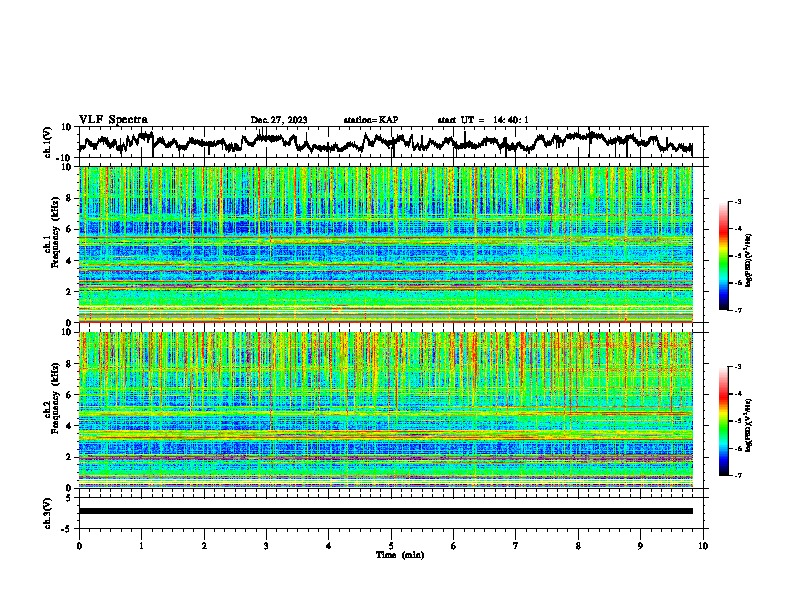The image size is (792, 612).
Task: Click the ch.1 spectrogram color scale bar
Action: pyautogui.click(x=723, y=256)
